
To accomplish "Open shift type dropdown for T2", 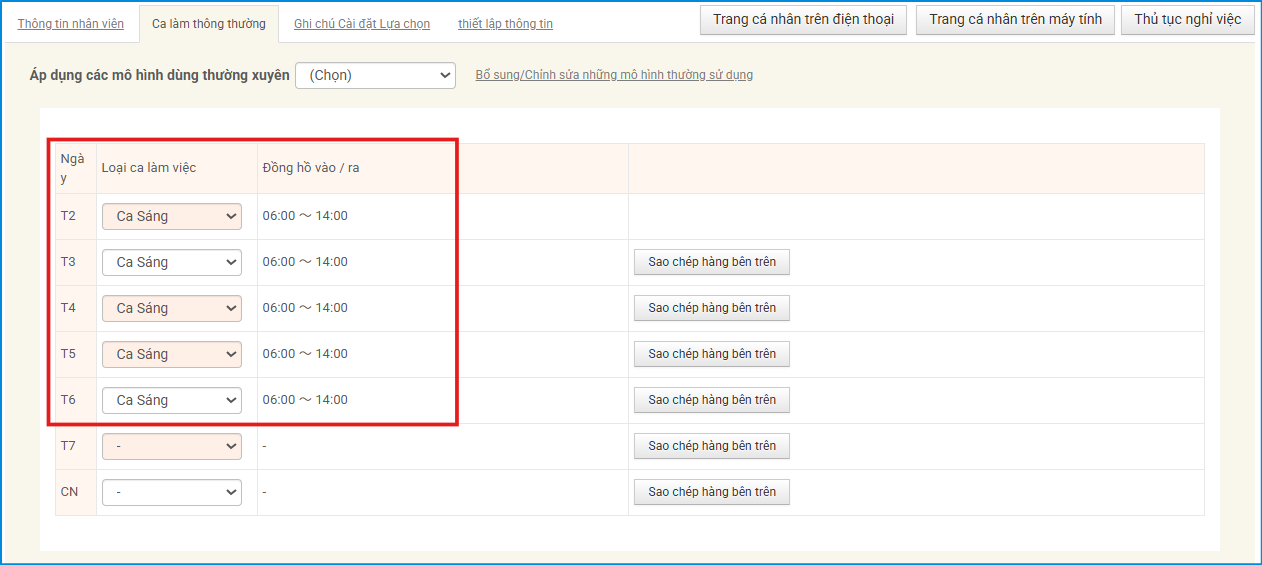I will [x=172, y=216].
